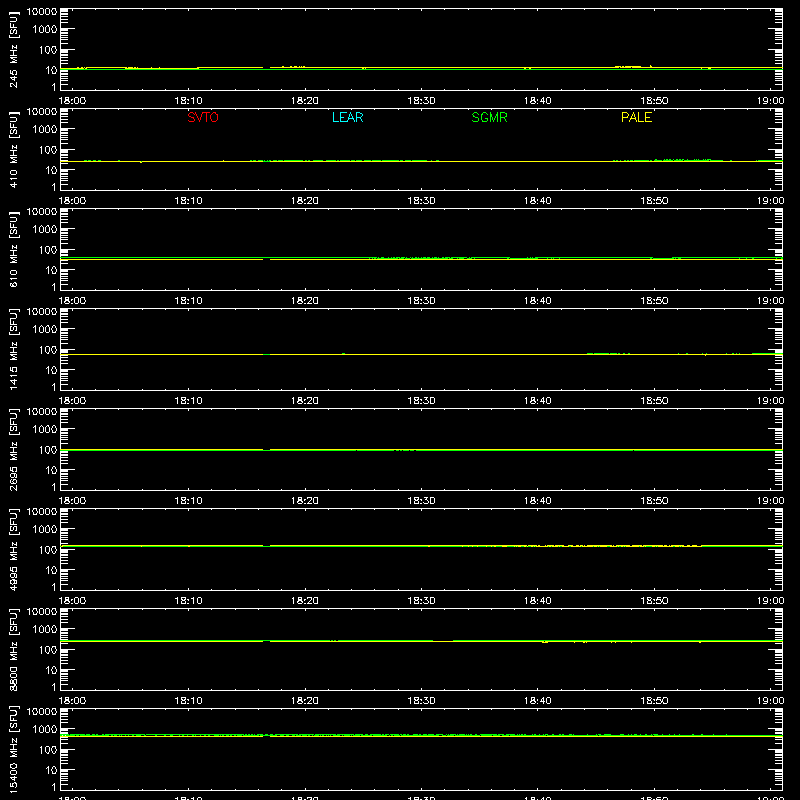The width and height of the screenshot is (800, 800).
Task: Click the cyan LEAR station label
Action: [347, 117]
